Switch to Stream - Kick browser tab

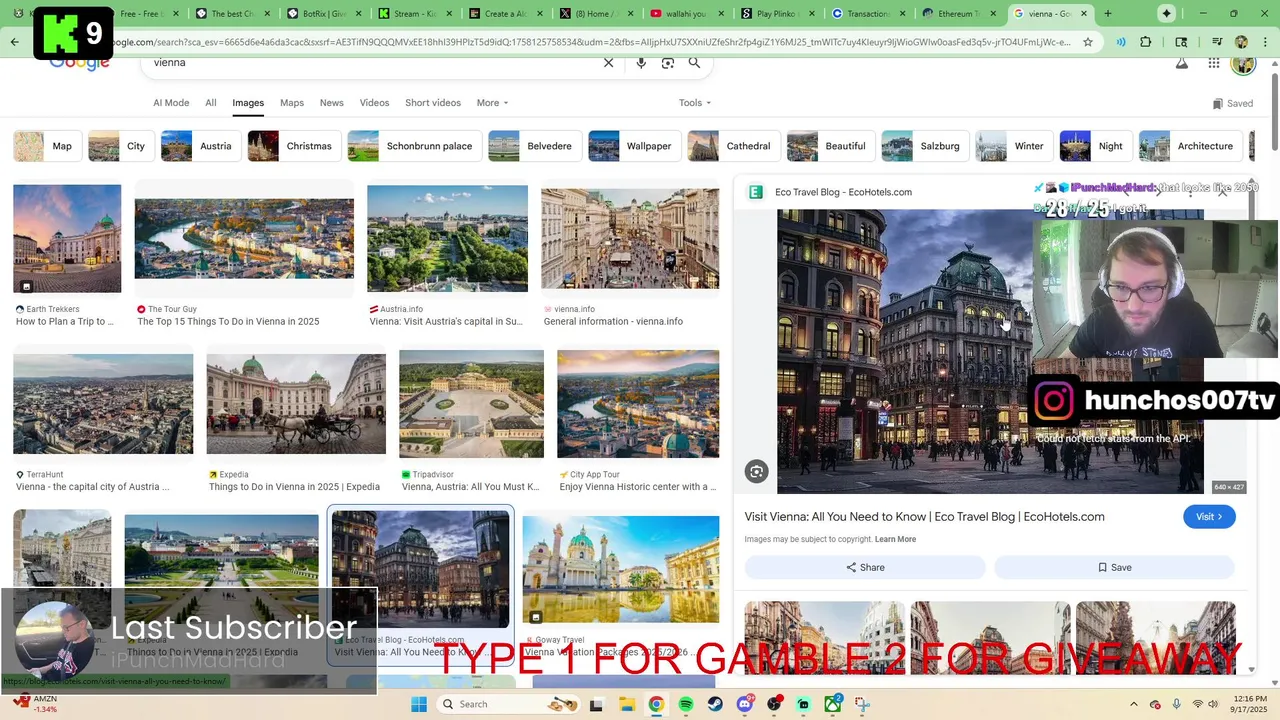click(x=416, y=14)
